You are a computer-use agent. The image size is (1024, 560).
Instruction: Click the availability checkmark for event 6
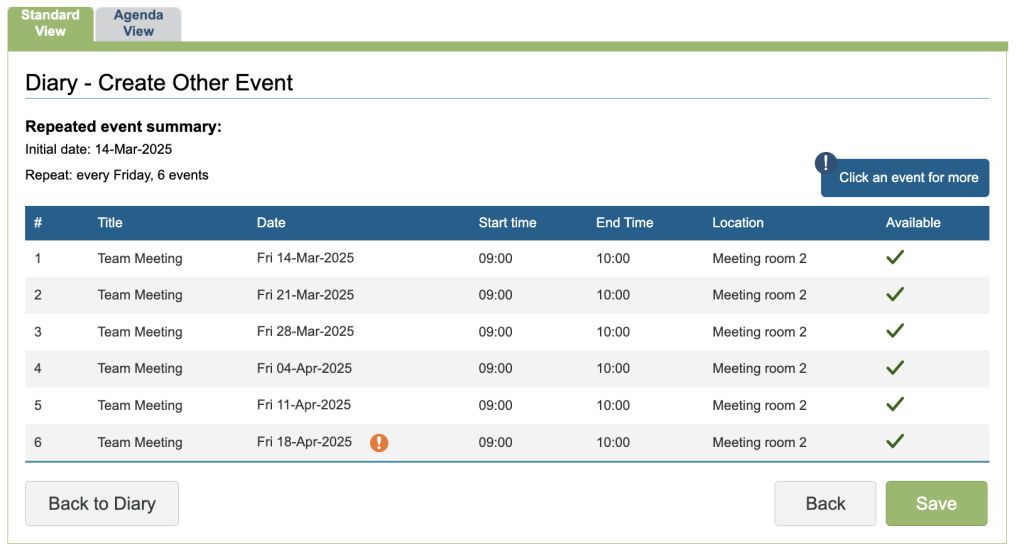(895, 441)
